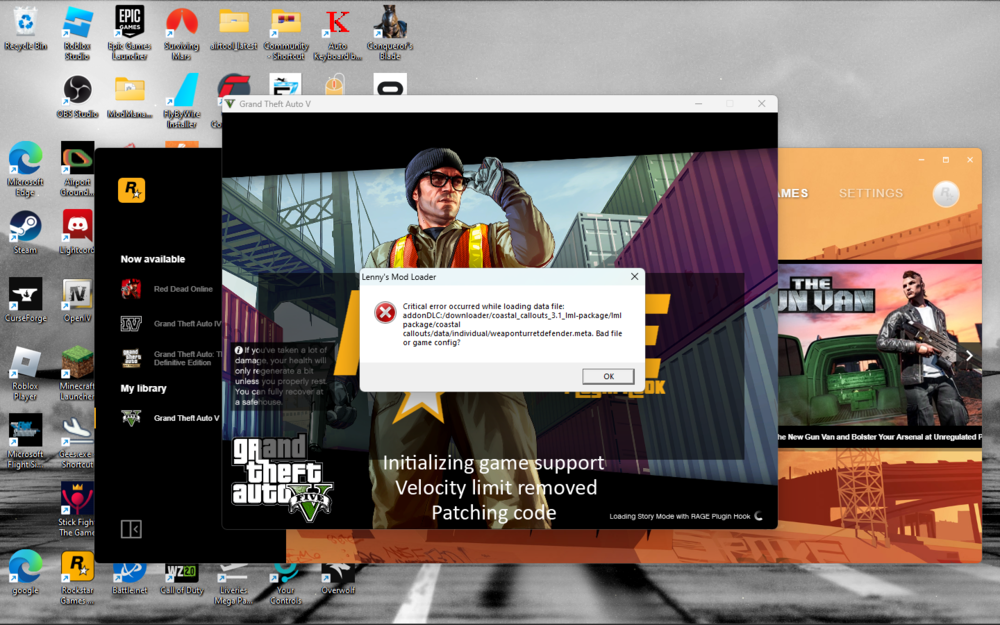Image resolution: width=1000 pixels, height=625 pixels.
Task: Advance the Gun Van carousel with the arrow
Action: pyautogui.click(x=968, y=354)
